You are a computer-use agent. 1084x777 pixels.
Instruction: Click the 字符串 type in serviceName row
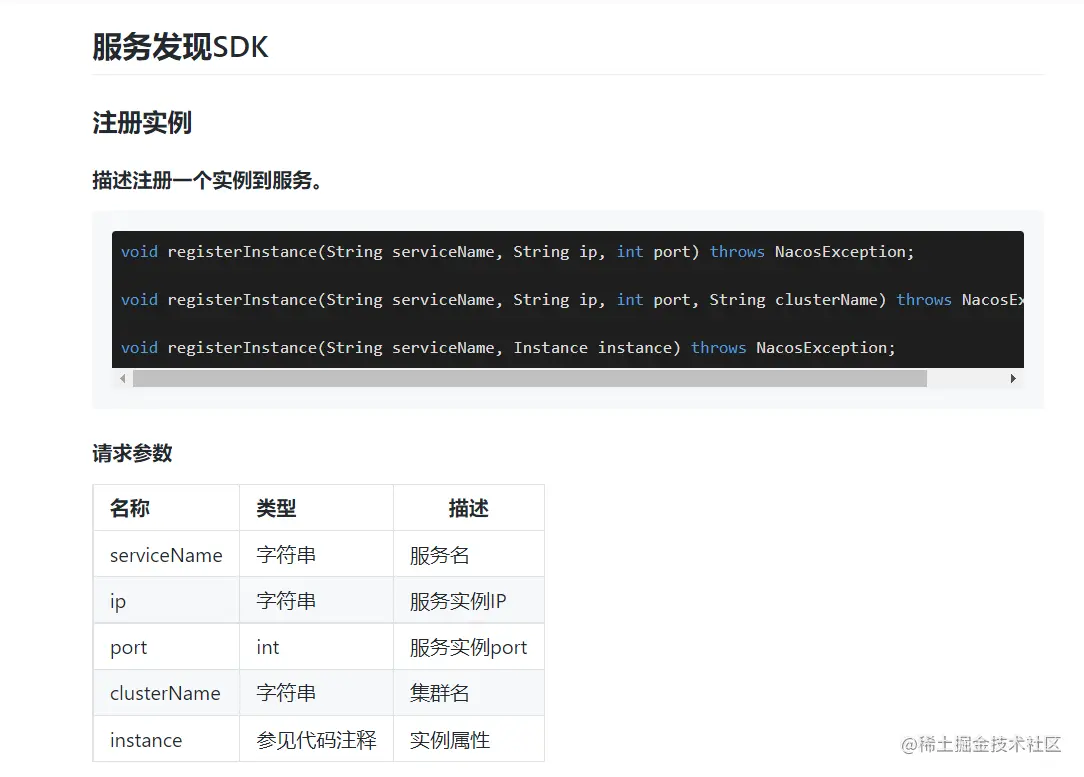pyautogui.click(x=316, y=554)
